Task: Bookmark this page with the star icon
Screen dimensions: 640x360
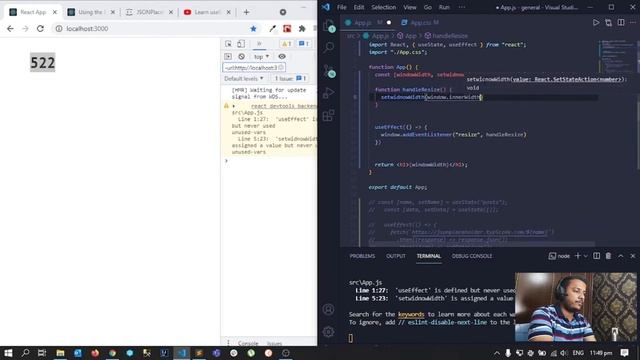Action: (x=253, y=29)
